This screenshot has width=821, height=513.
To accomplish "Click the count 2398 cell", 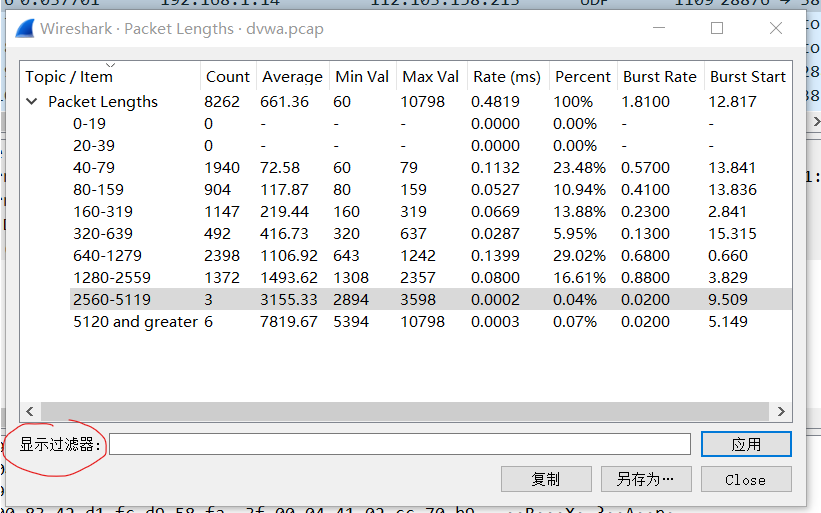I will (x=222, y=255).
